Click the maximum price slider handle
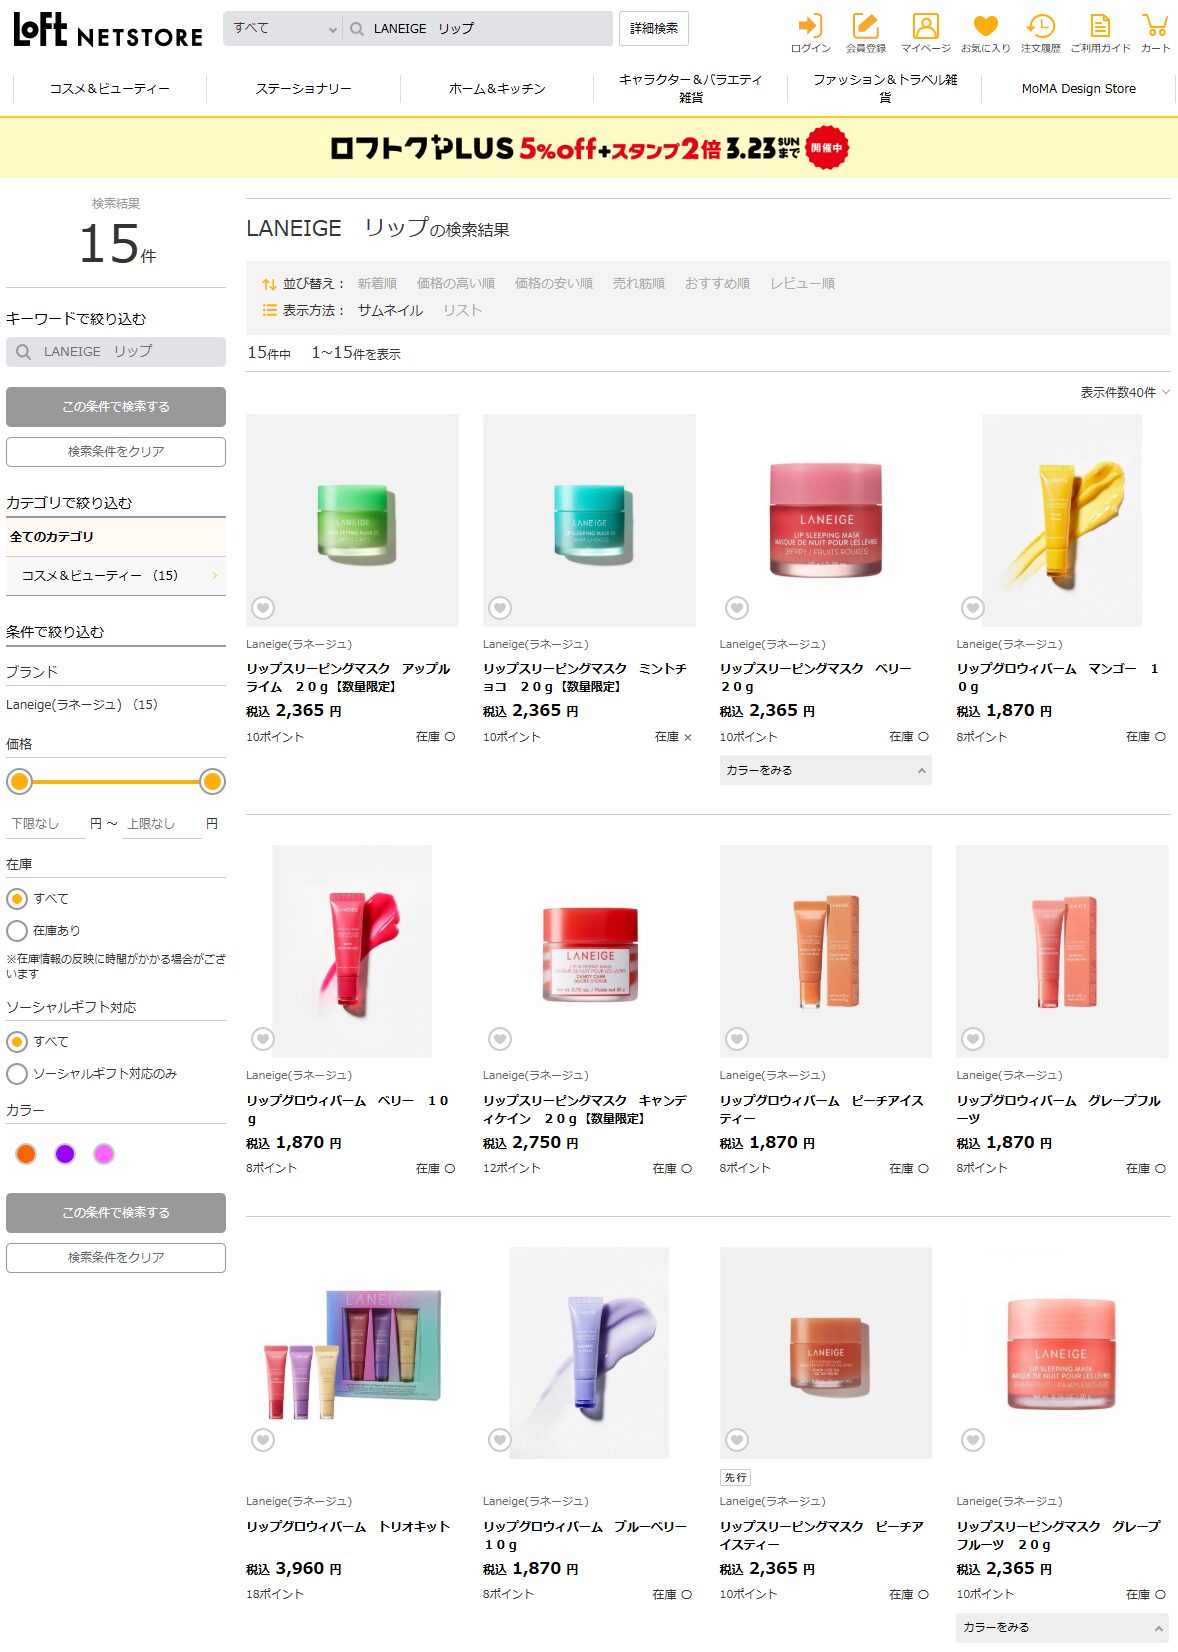 click(x=212, y=782)
